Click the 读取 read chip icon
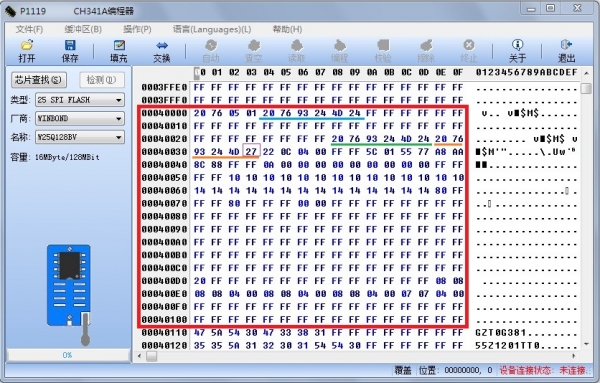 click(297, 51)
